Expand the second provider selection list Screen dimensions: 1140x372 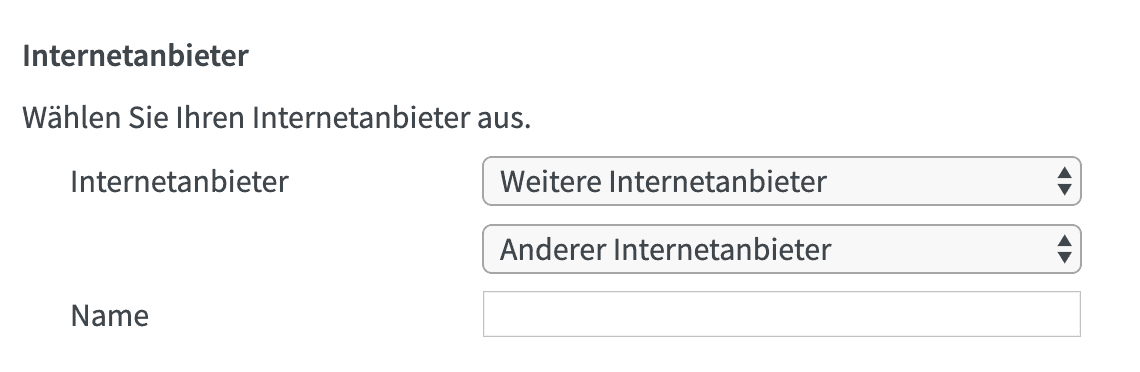782,249
